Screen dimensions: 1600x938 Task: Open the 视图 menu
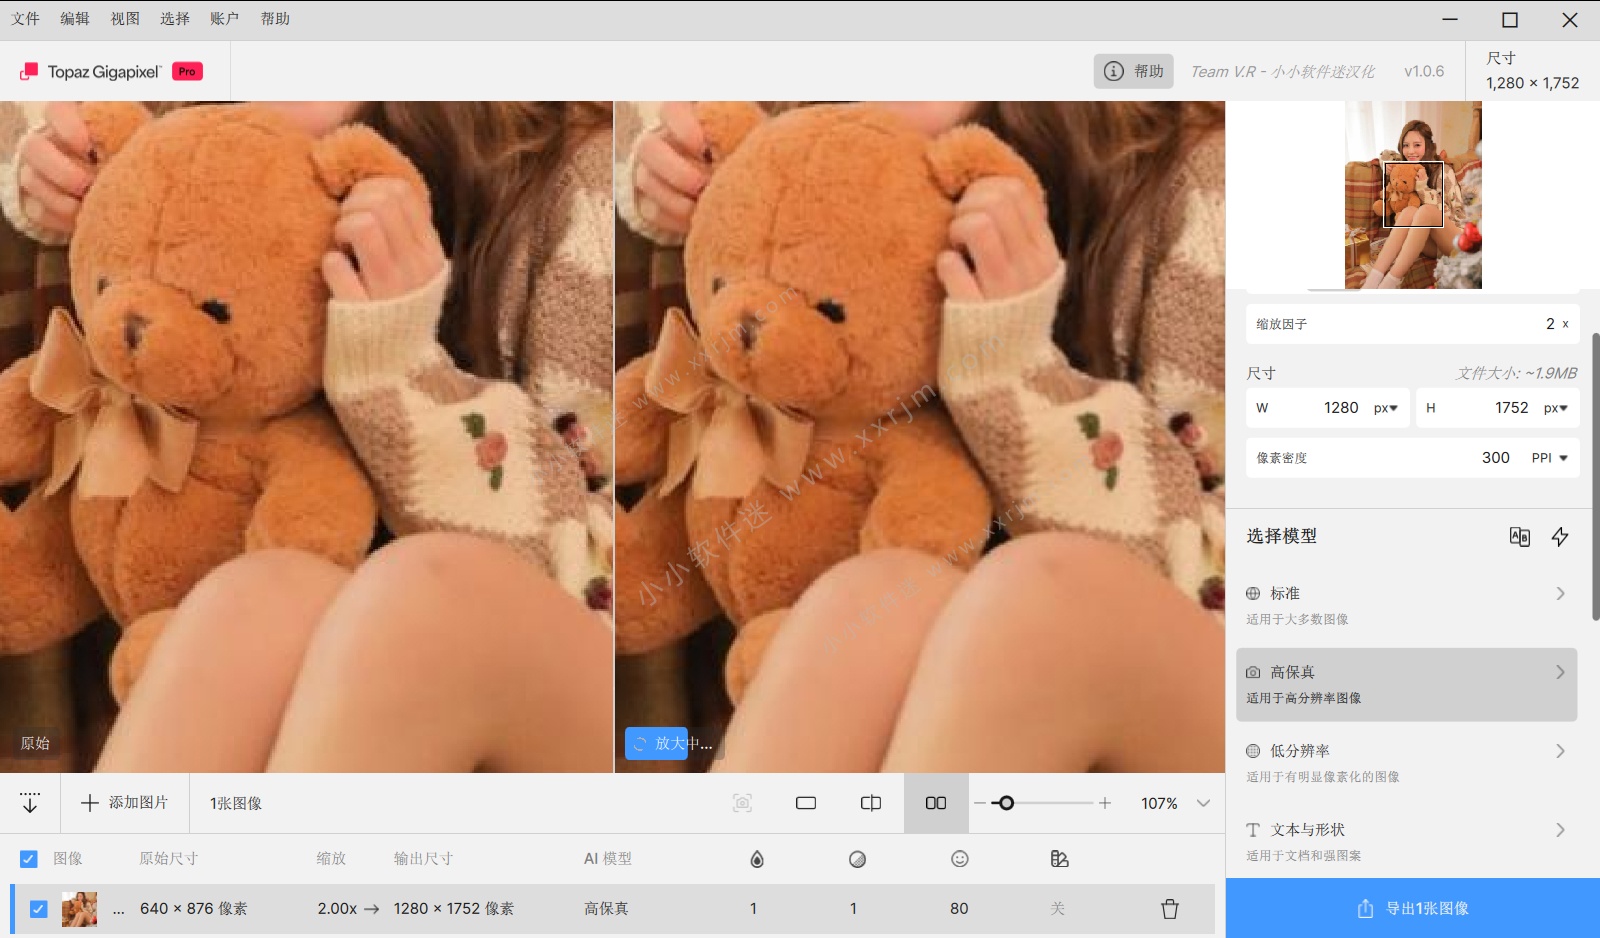124,18
